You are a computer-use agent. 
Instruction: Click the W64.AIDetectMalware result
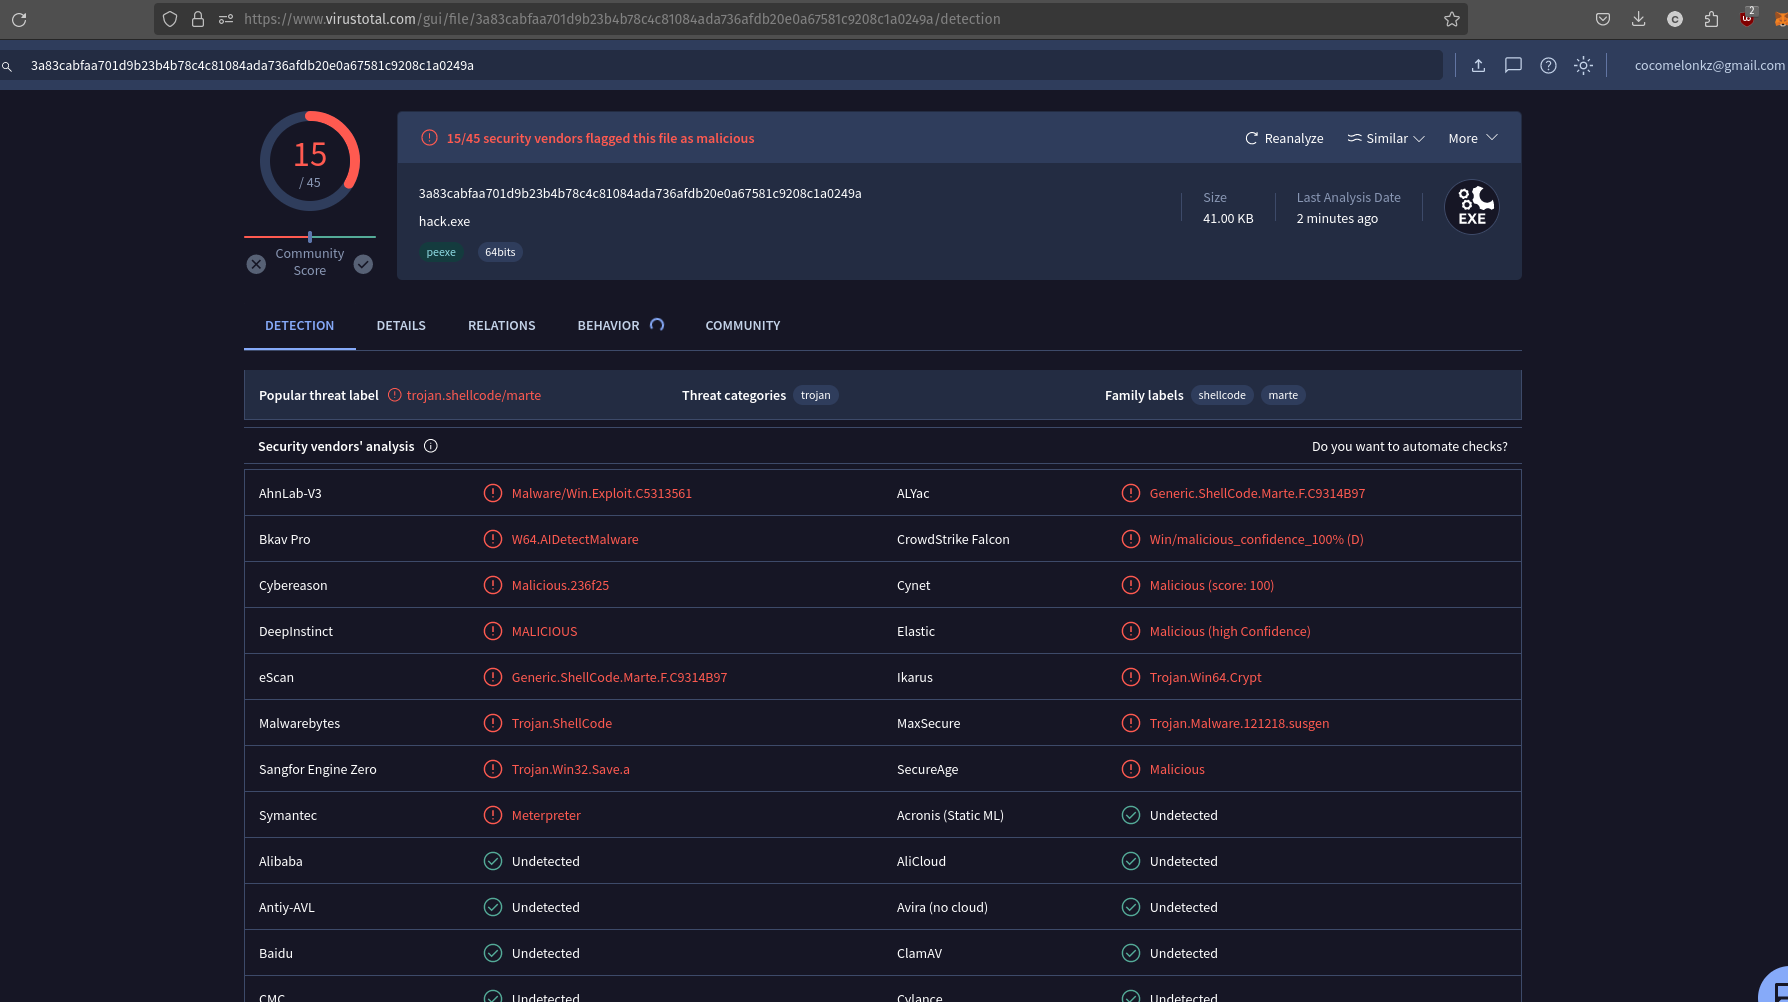pyautogui.click(x=575, y=539)
